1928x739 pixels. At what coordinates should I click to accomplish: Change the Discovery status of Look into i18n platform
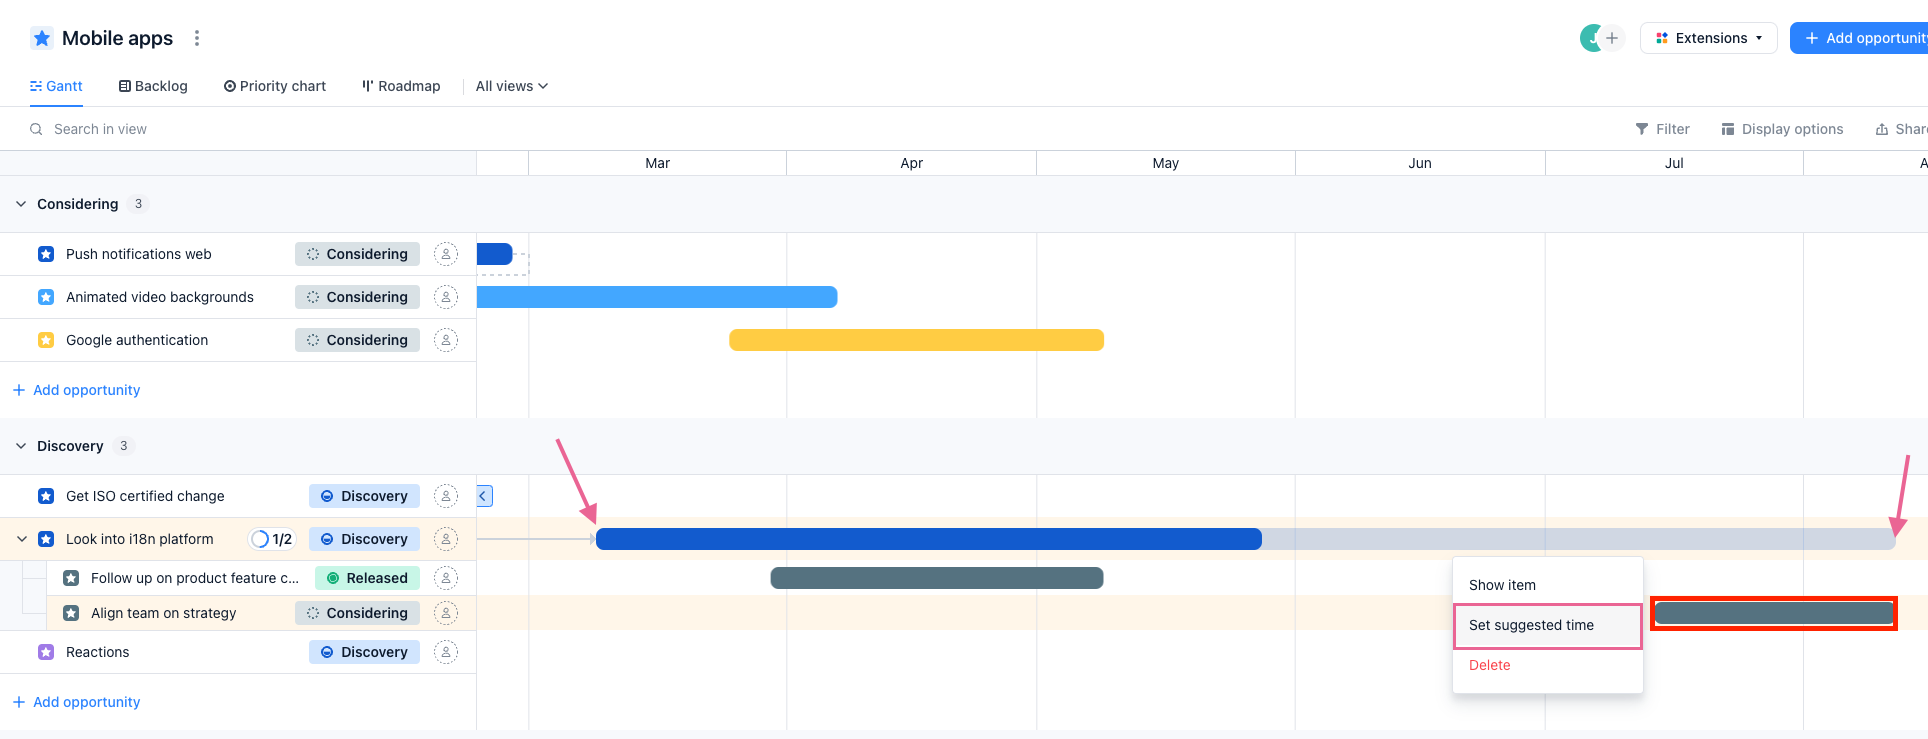coord(364,539)
